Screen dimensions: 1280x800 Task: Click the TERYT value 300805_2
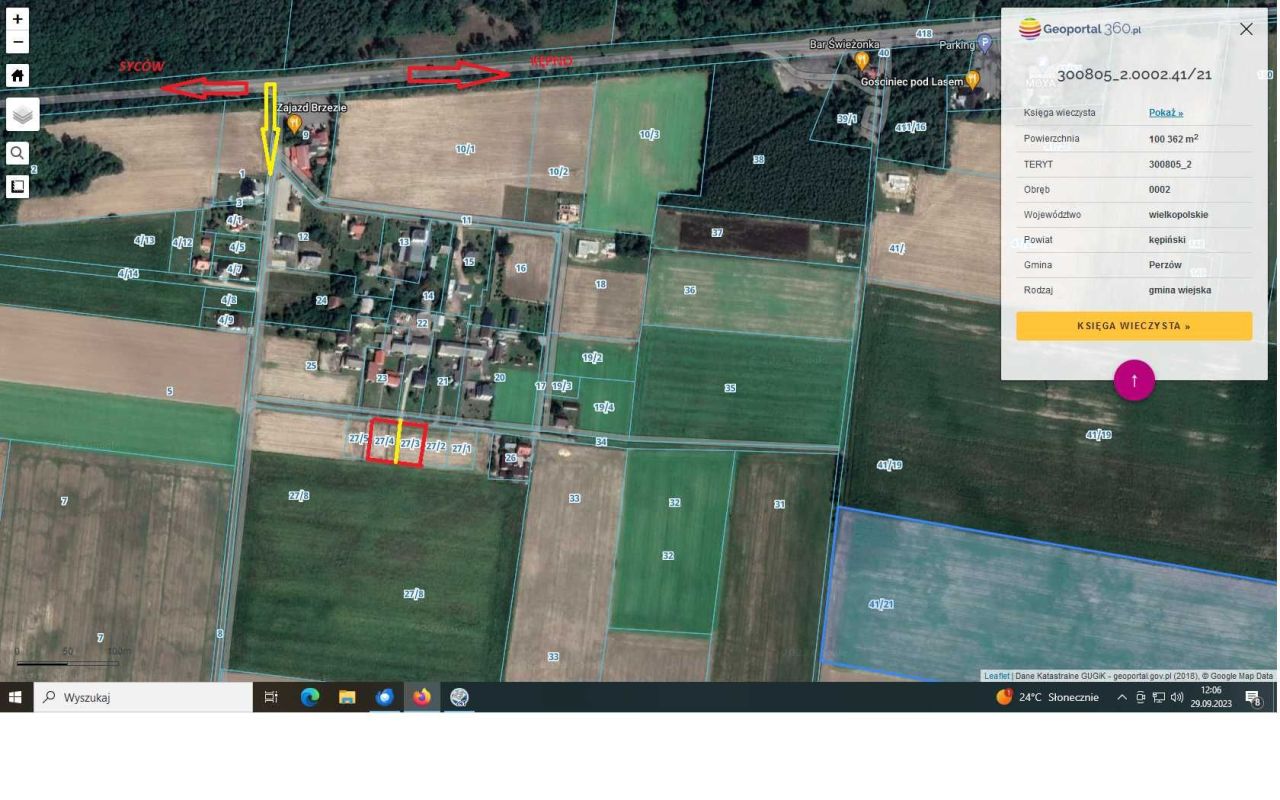(x=1170, y=164)
